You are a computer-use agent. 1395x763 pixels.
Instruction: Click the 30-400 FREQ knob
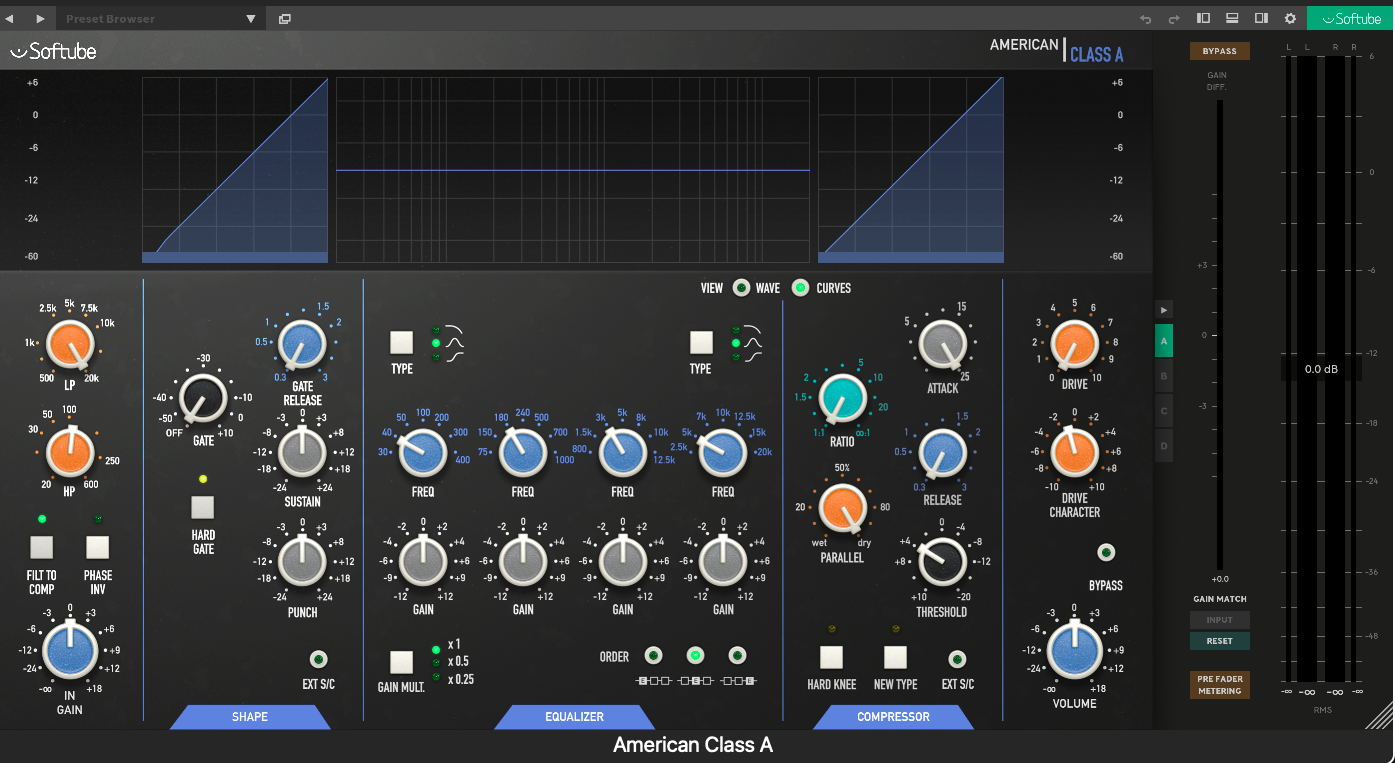point(422,452)
